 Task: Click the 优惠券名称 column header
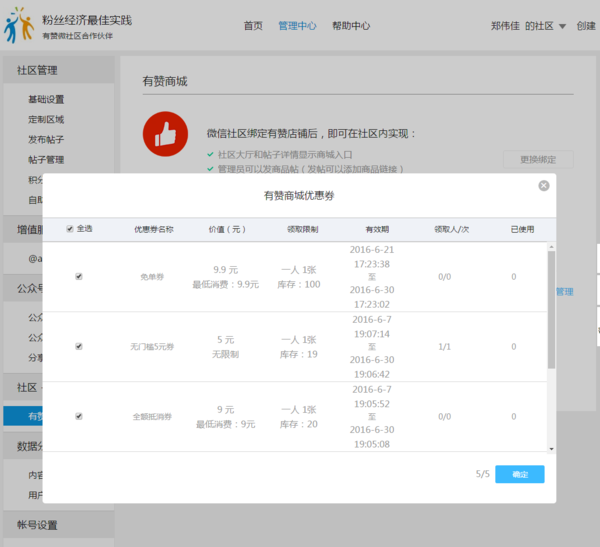pos(153,229)
